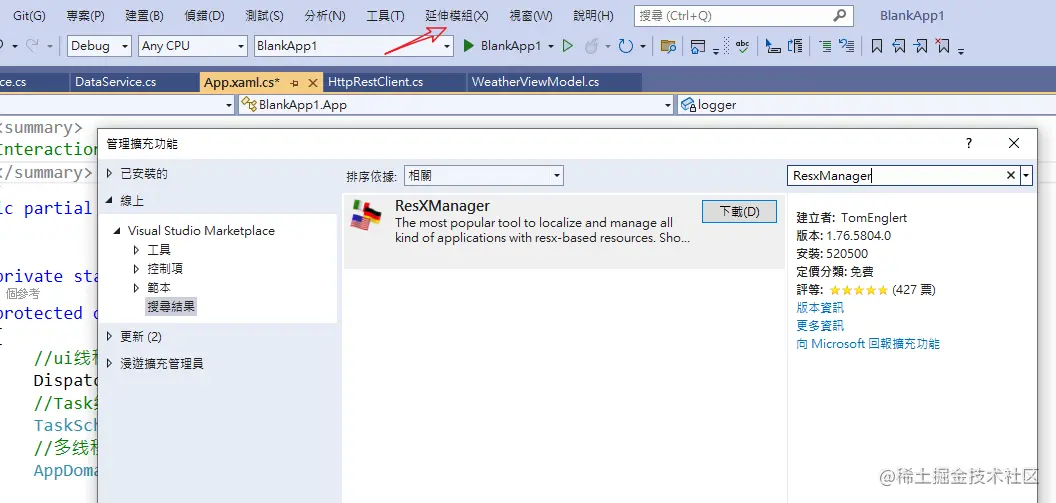Expand the 更新 (2) category
This screenshot has height=503, width=1056.
(x=110, y=336)
